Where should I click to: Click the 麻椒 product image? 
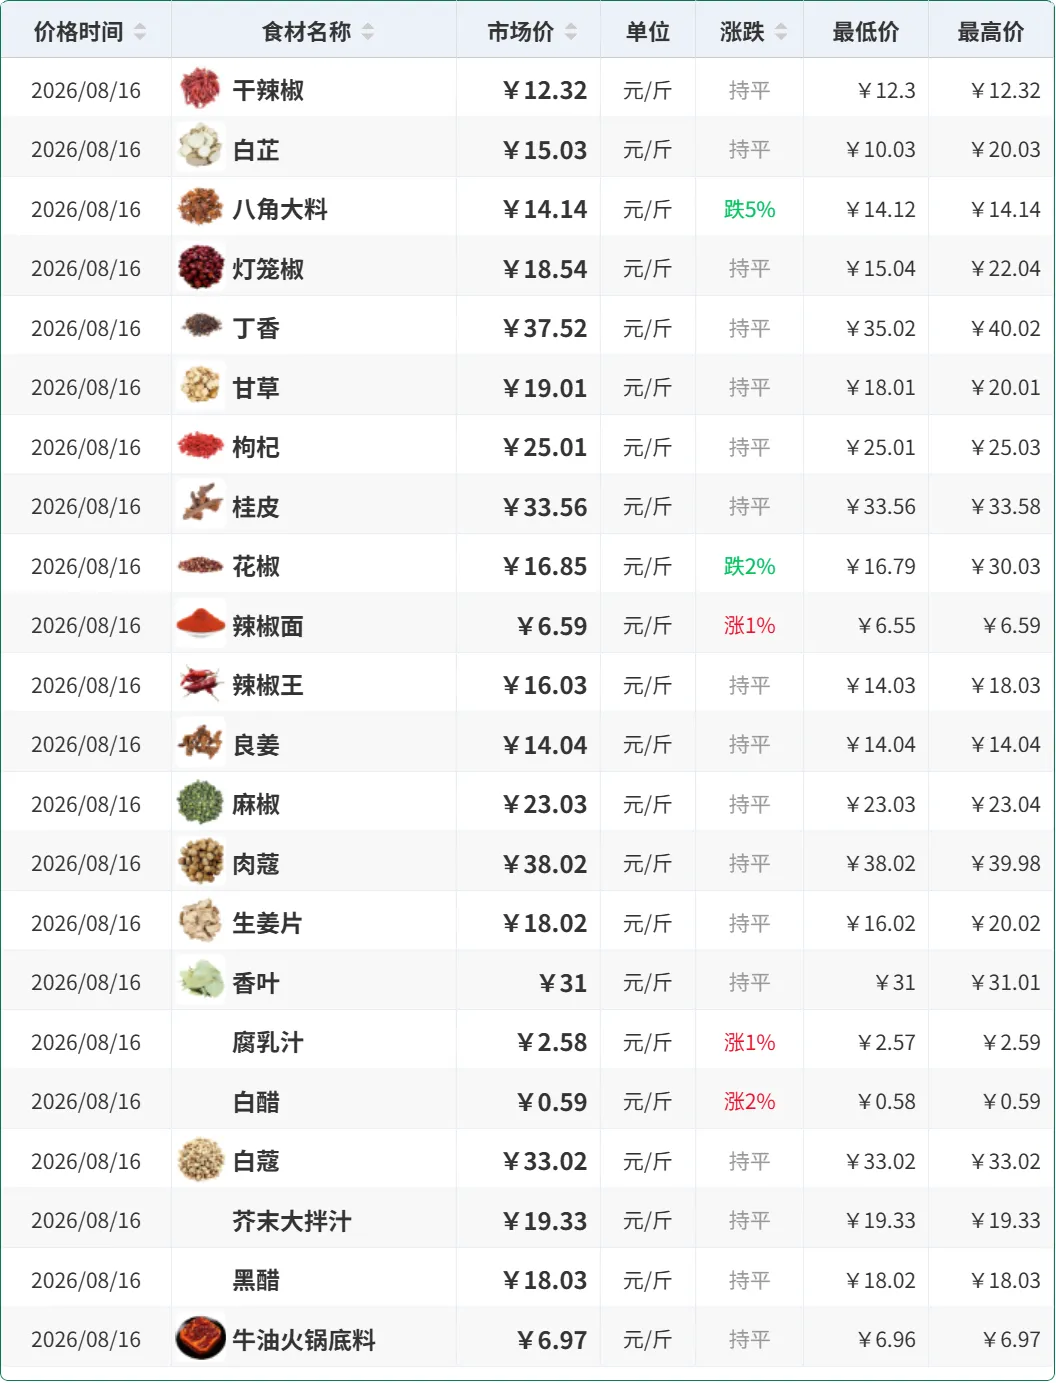(200, 803)
